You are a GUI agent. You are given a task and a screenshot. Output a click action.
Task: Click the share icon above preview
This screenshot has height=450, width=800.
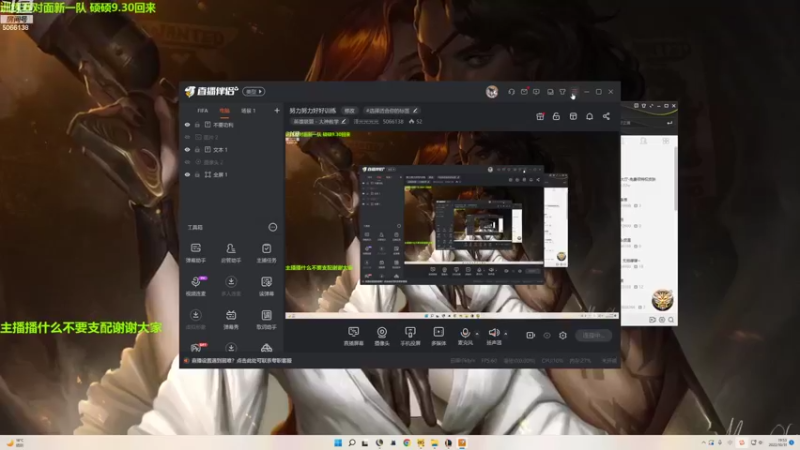[x=606, y=116]
